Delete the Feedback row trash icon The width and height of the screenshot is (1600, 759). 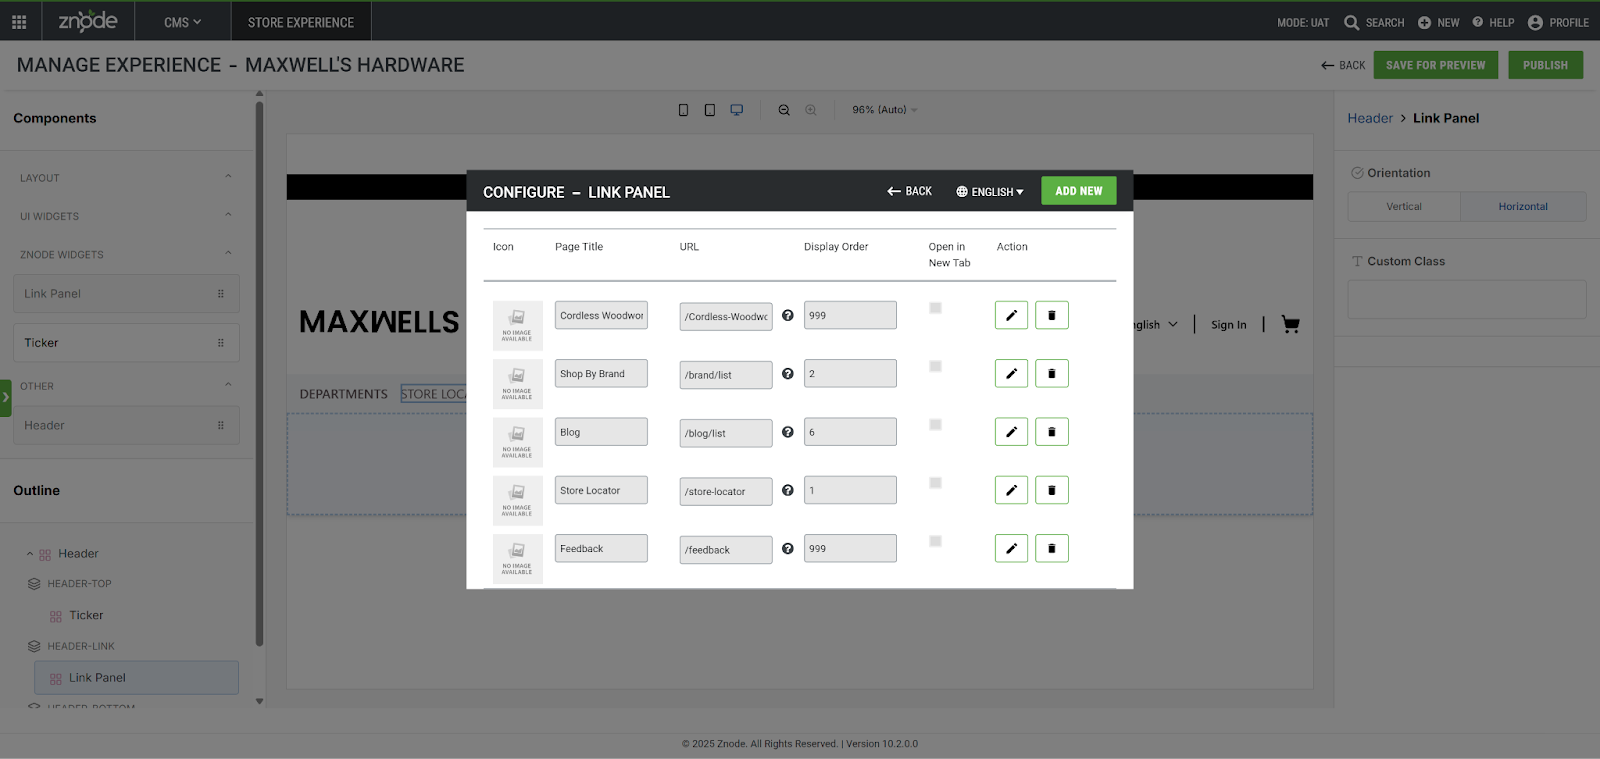1052,548
